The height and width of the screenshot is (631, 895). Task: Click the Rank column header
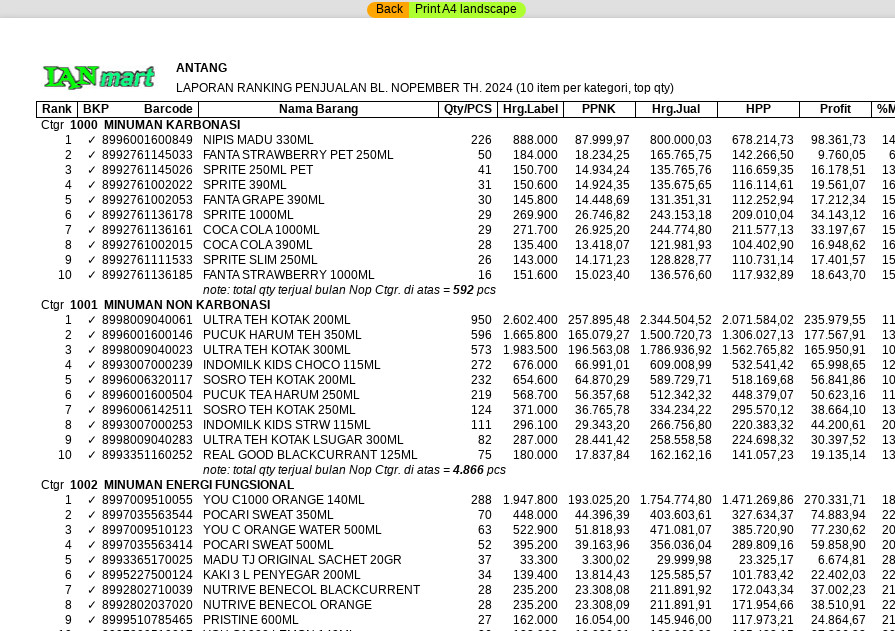coord(56,109)
